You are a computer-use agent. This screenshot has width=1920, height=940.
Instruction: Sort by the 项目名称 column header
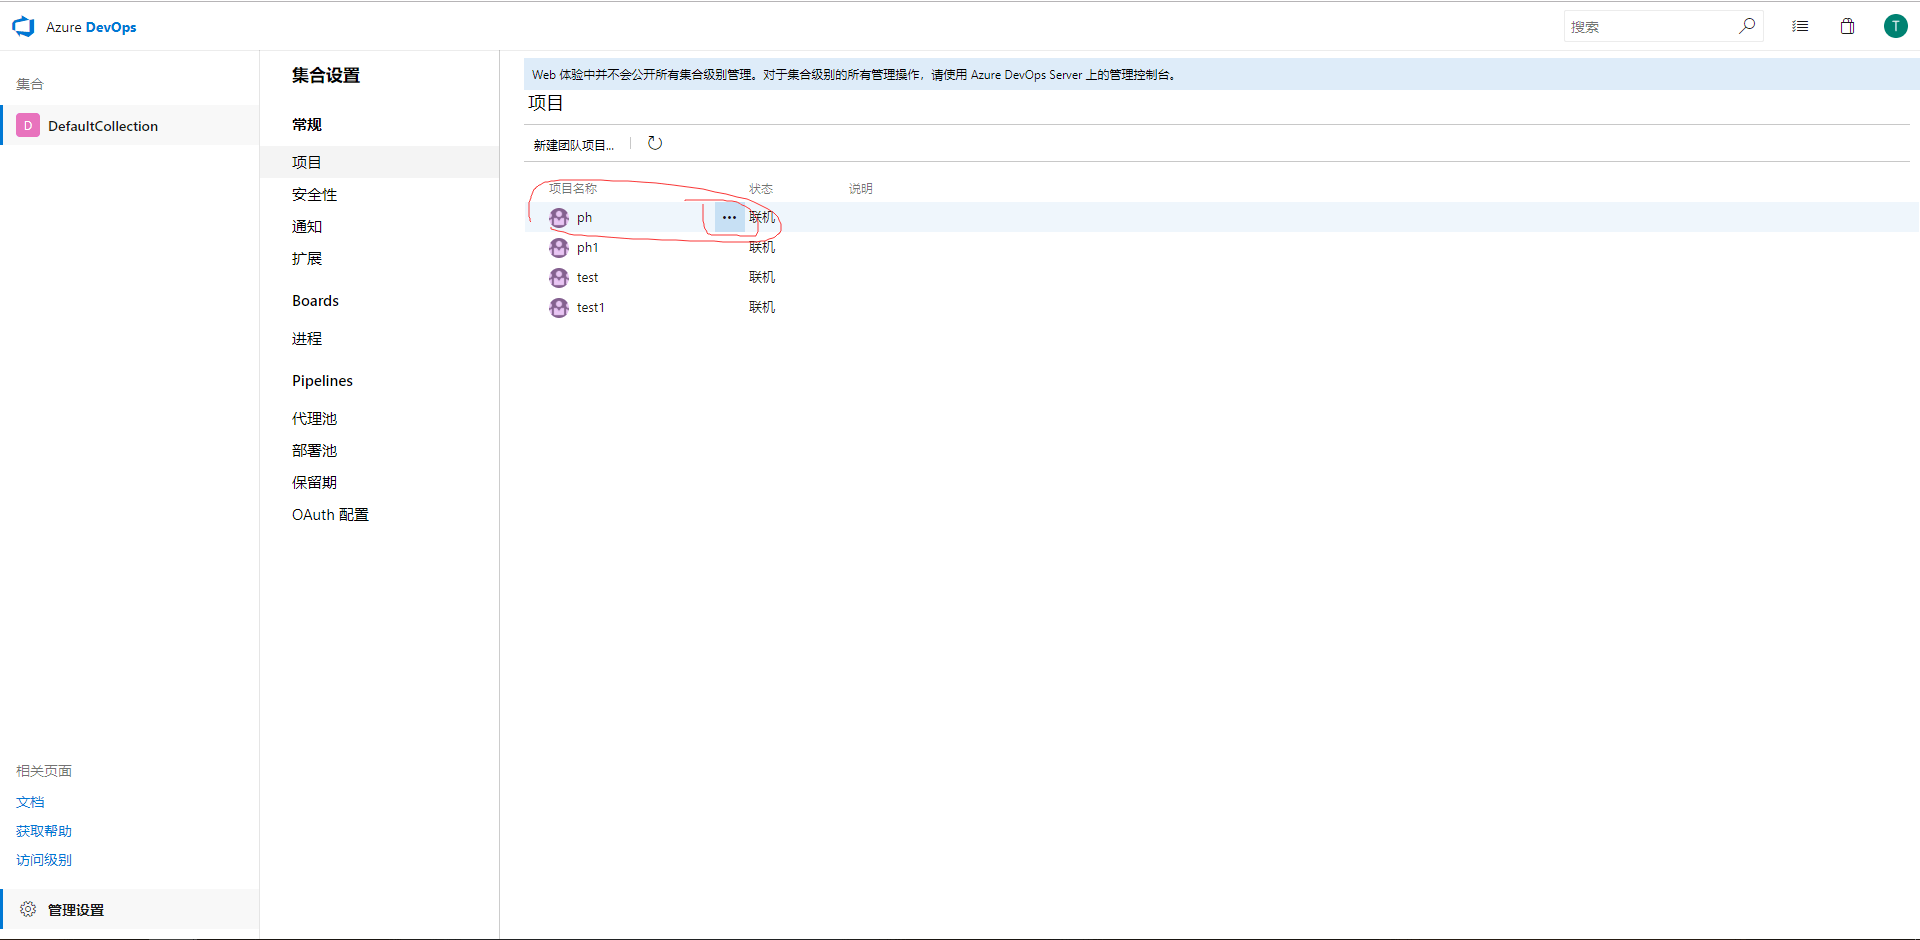pyautogui.click(x=573, y=189)
